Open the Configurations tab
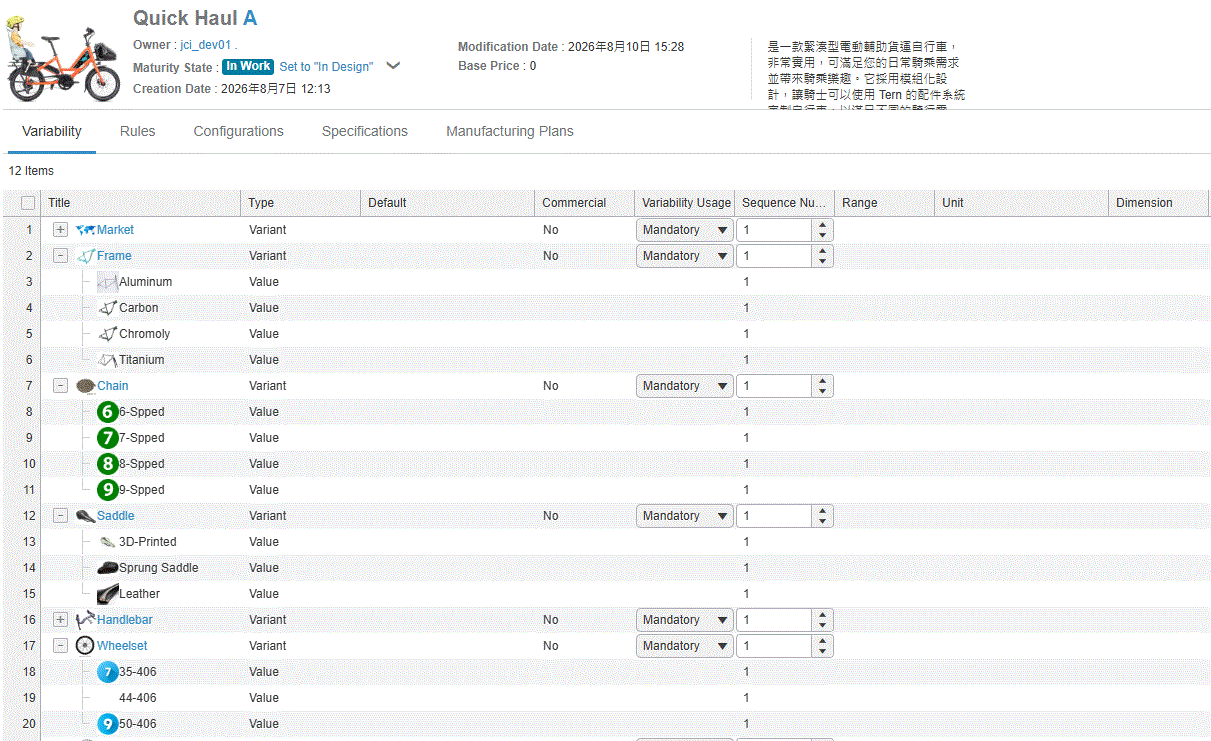 point(239,131)
